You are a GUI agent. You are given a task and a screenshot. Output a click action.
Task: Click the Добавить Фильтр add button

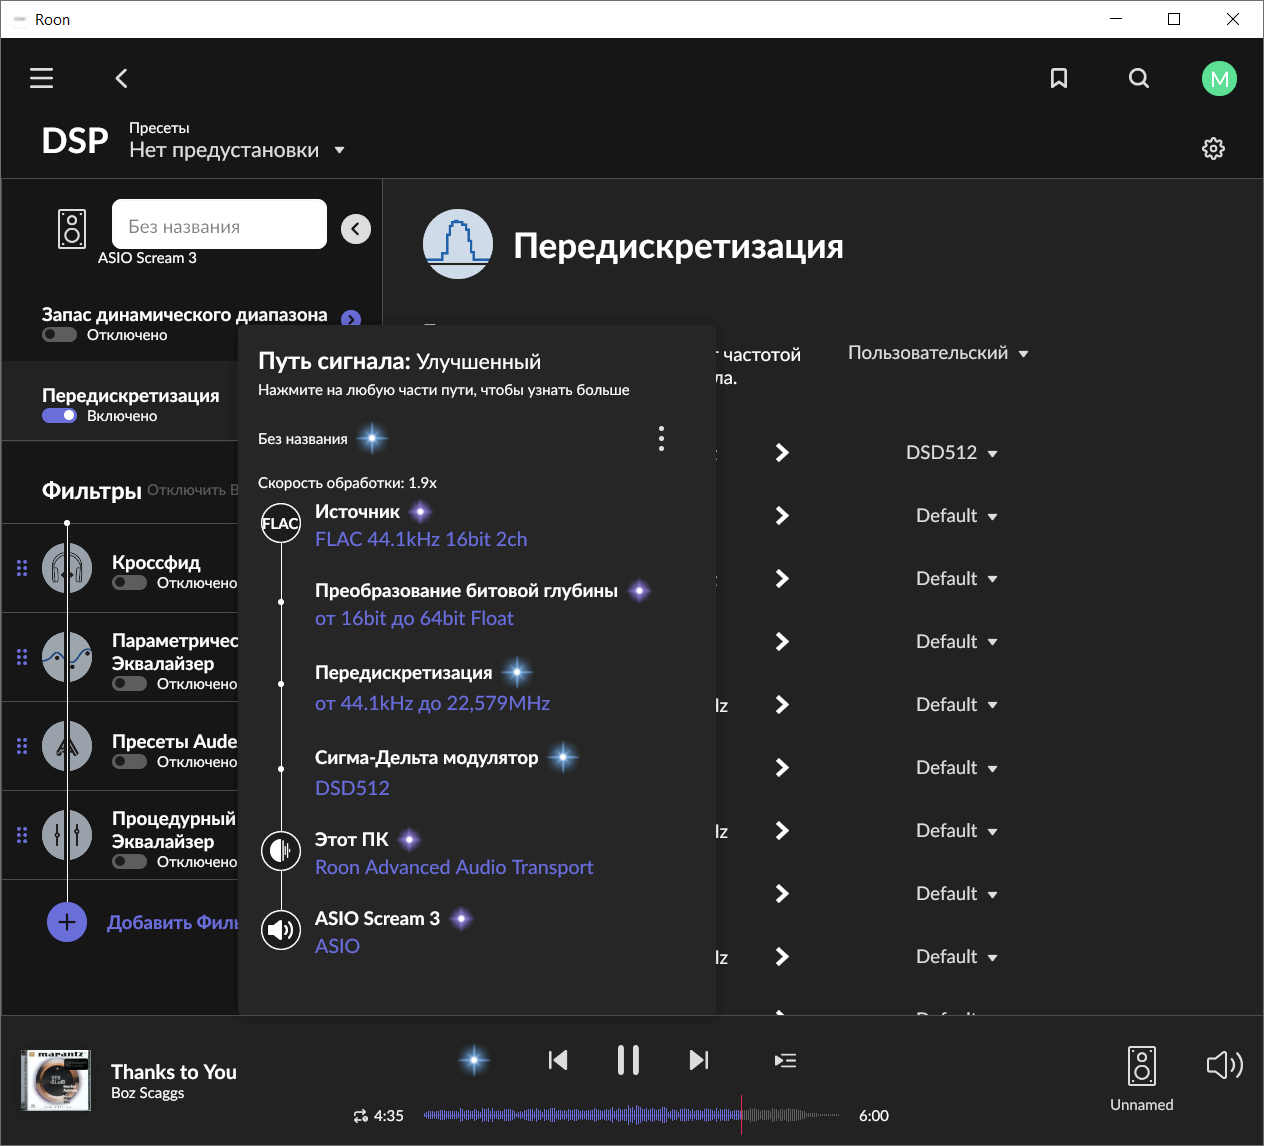pos(67,922)
